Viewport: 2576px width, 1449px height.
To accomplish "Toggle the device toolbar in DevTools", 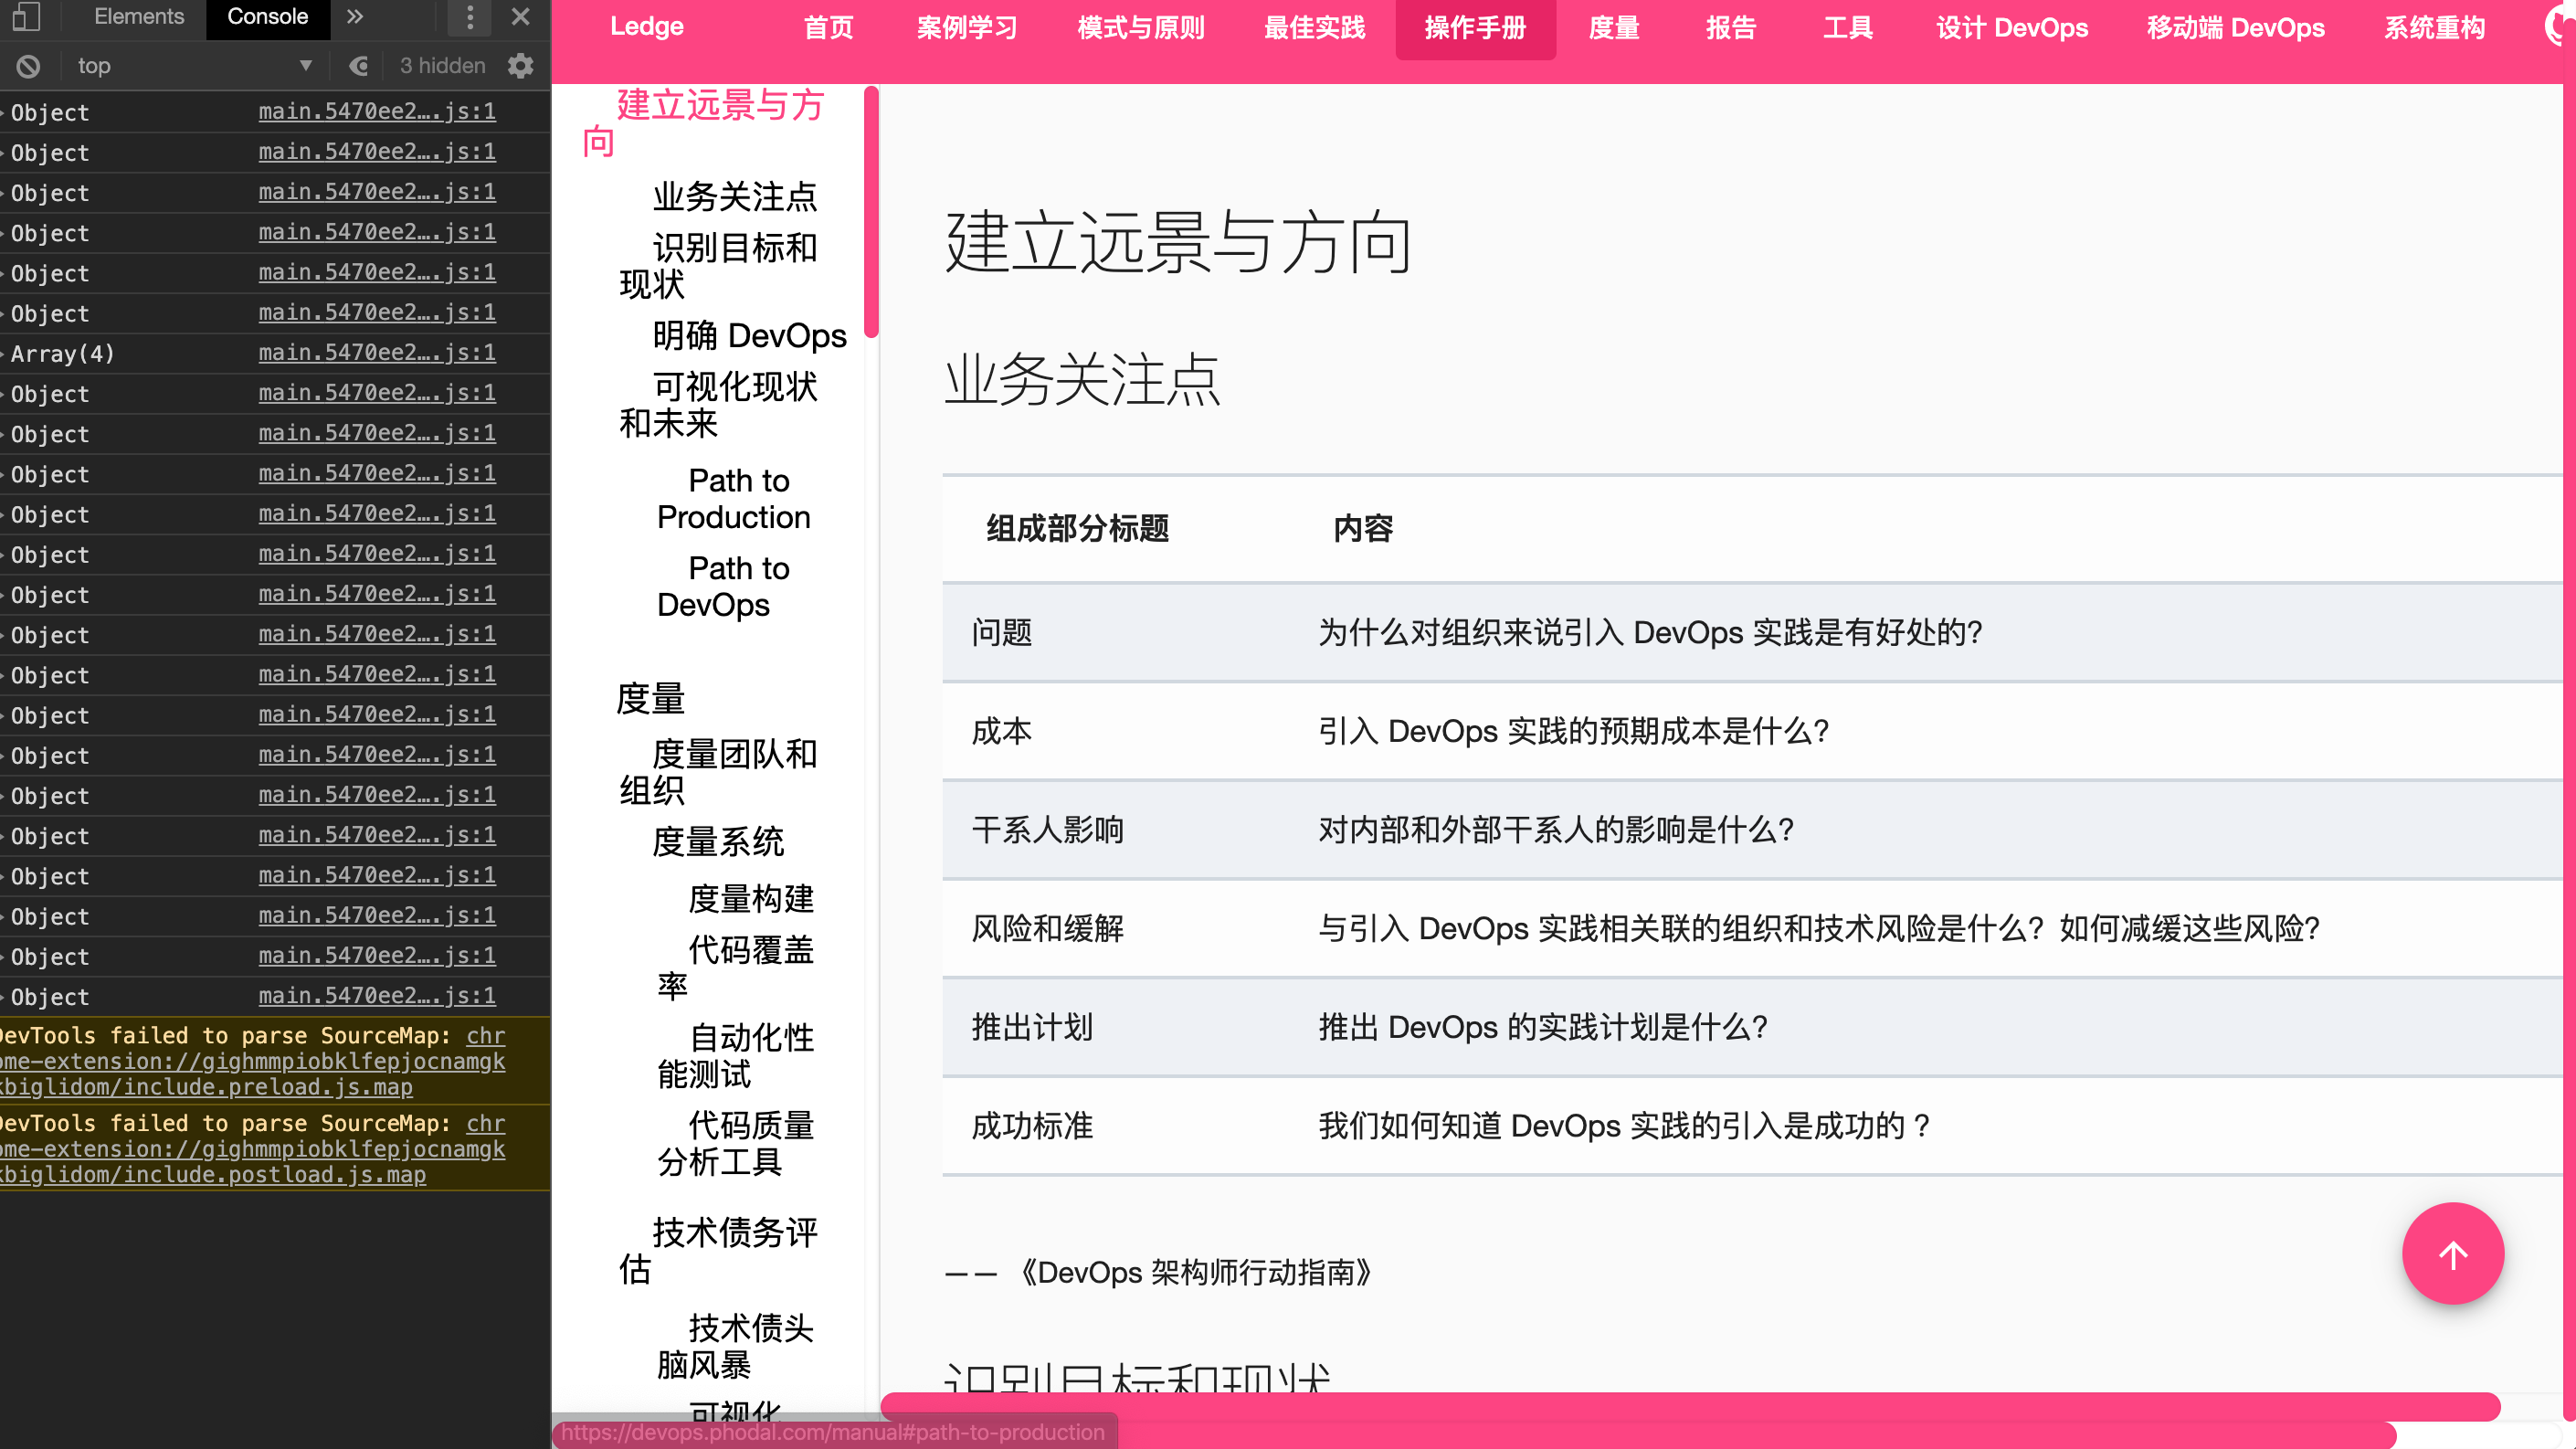I will pos(26,17).
